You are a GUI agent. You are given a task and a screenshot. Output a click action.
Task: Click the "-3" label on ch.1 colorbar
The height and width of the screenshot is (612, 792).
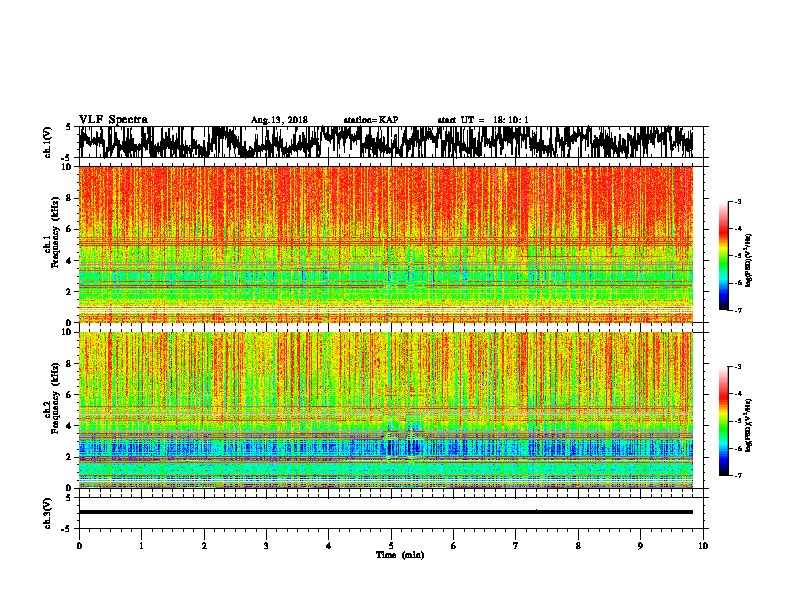(737, 202)
